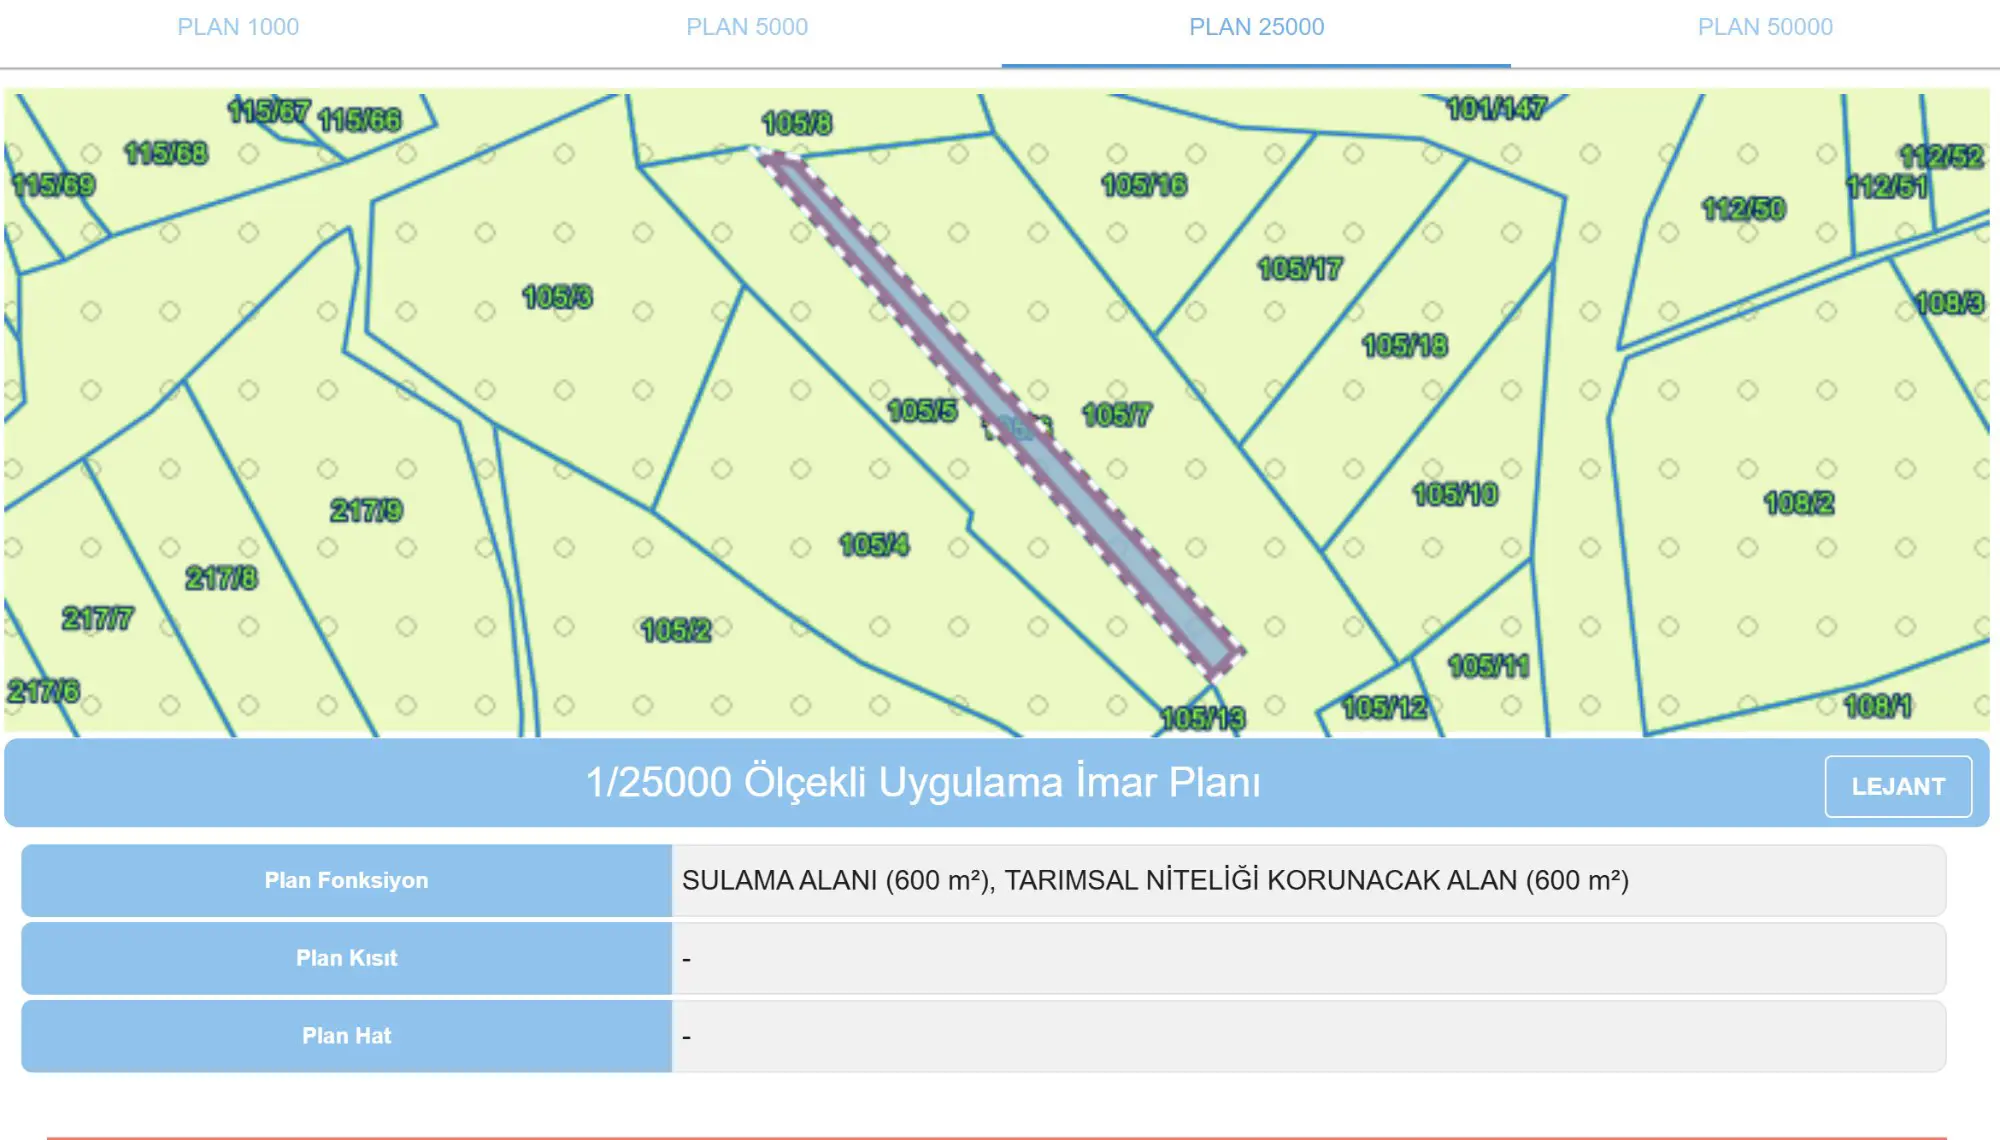Click parcel label 105/4 on the map

pyautogui.click(x=874, y=545)
